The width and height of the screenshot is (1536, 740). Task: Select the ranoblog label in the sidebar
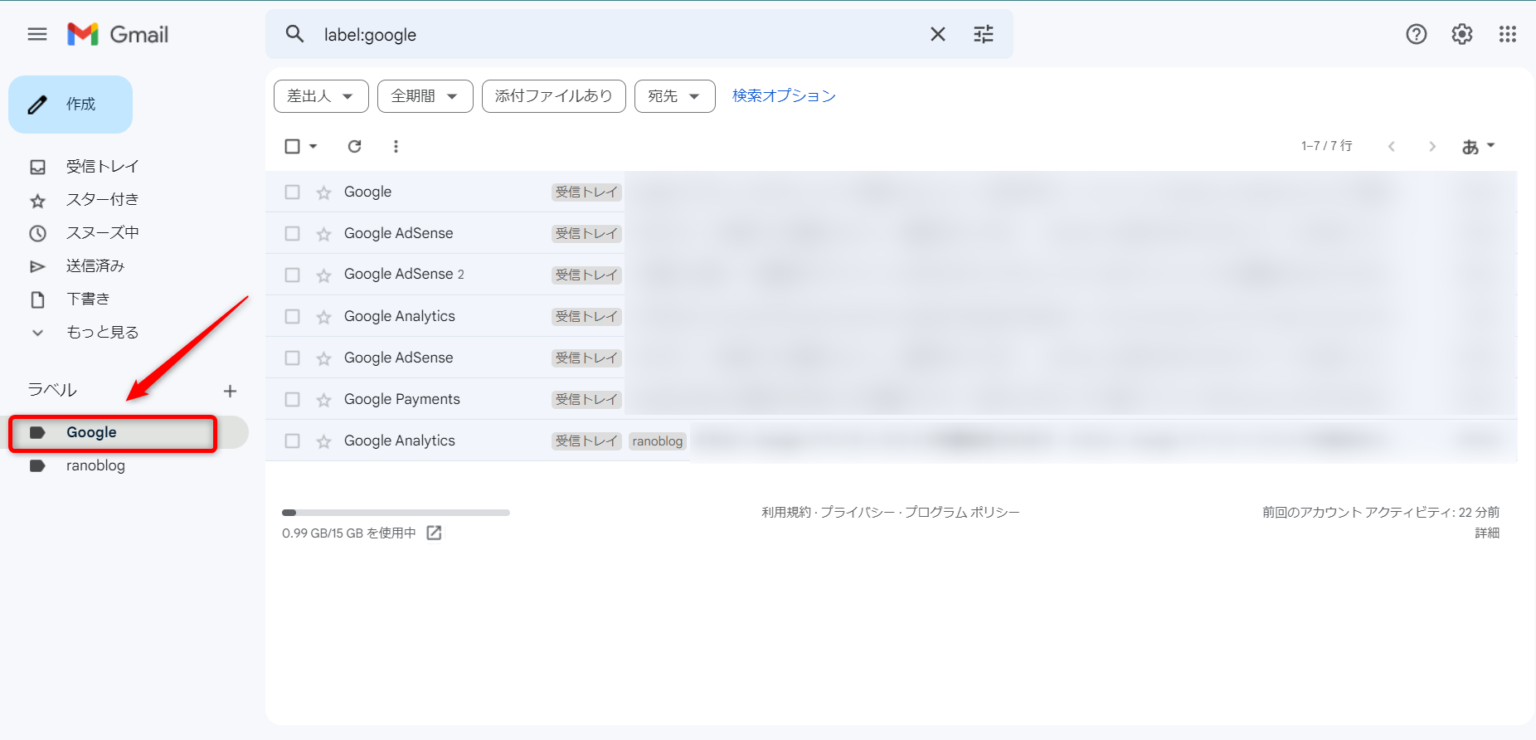coord(96,465)
